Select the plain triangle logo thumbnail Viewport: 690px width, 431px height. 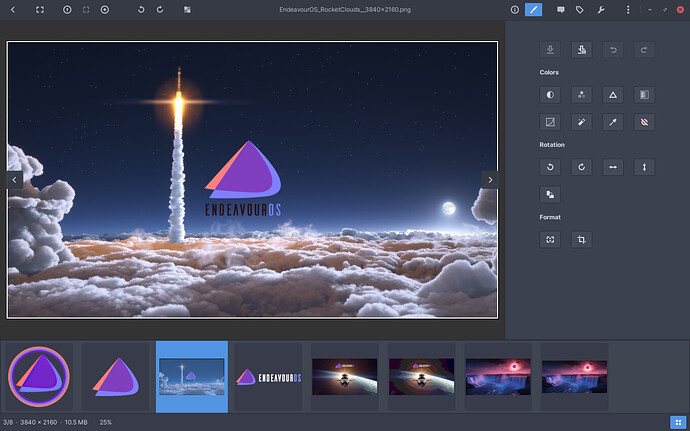115,377
